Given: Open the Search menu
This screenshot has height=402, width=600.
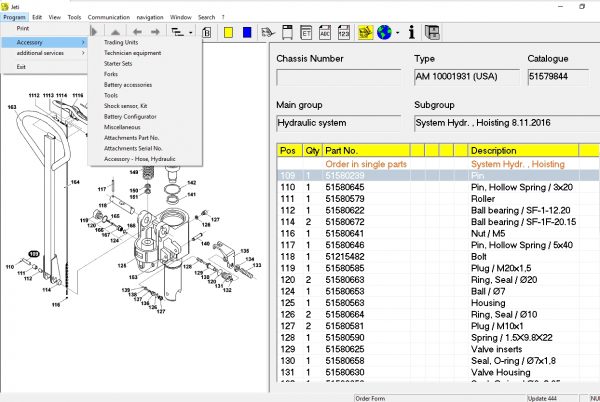Looking at the screenshot, I should (207, 17).
